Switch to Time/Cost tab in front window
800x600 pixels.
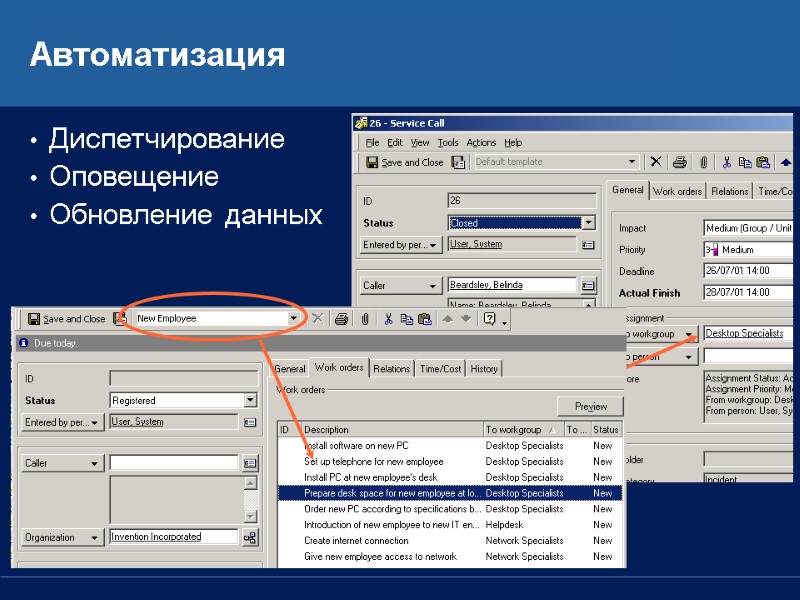click(440, 368)
